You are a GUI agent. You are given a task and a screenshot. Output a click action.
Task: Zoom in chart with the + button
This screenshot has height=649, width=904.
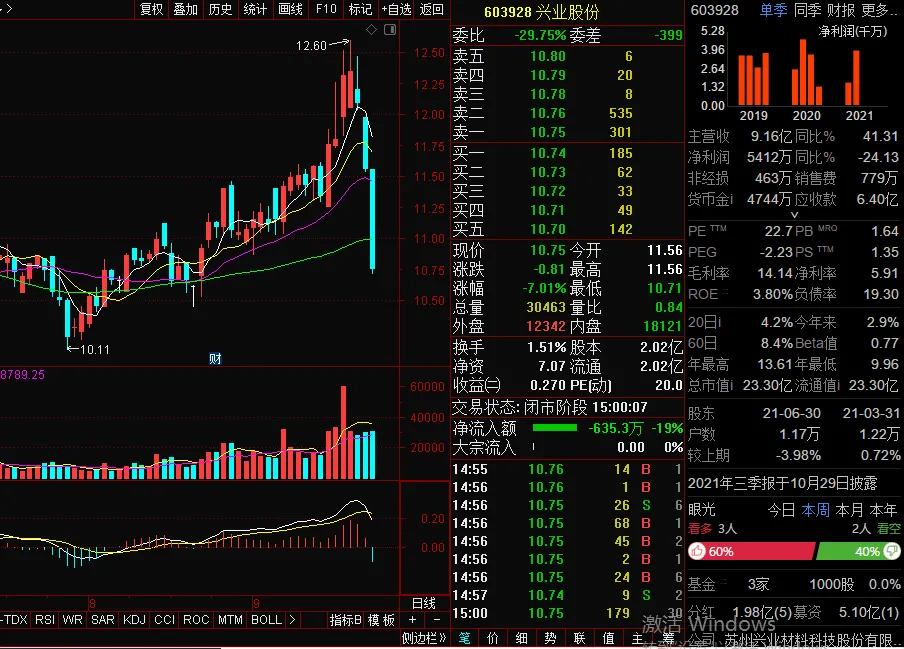(x=412, y=620)
